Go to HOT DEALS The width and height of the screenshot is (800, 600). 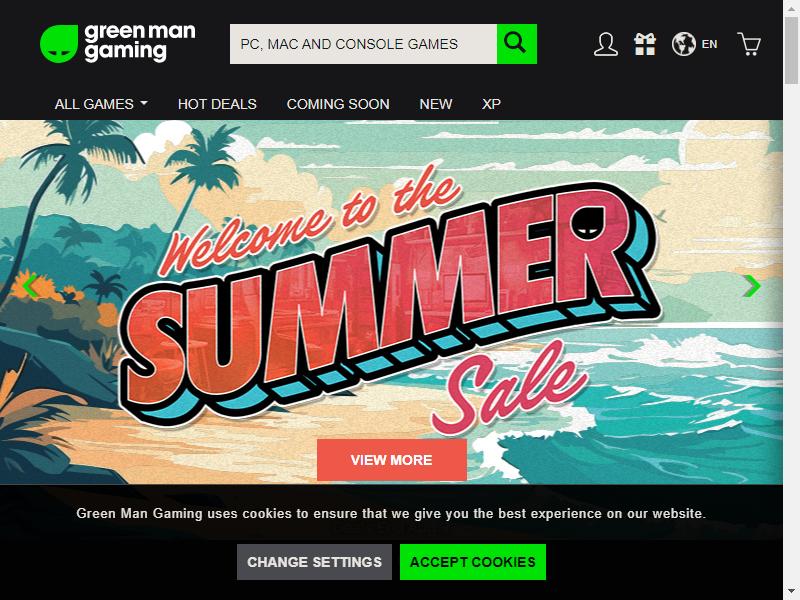217,104
